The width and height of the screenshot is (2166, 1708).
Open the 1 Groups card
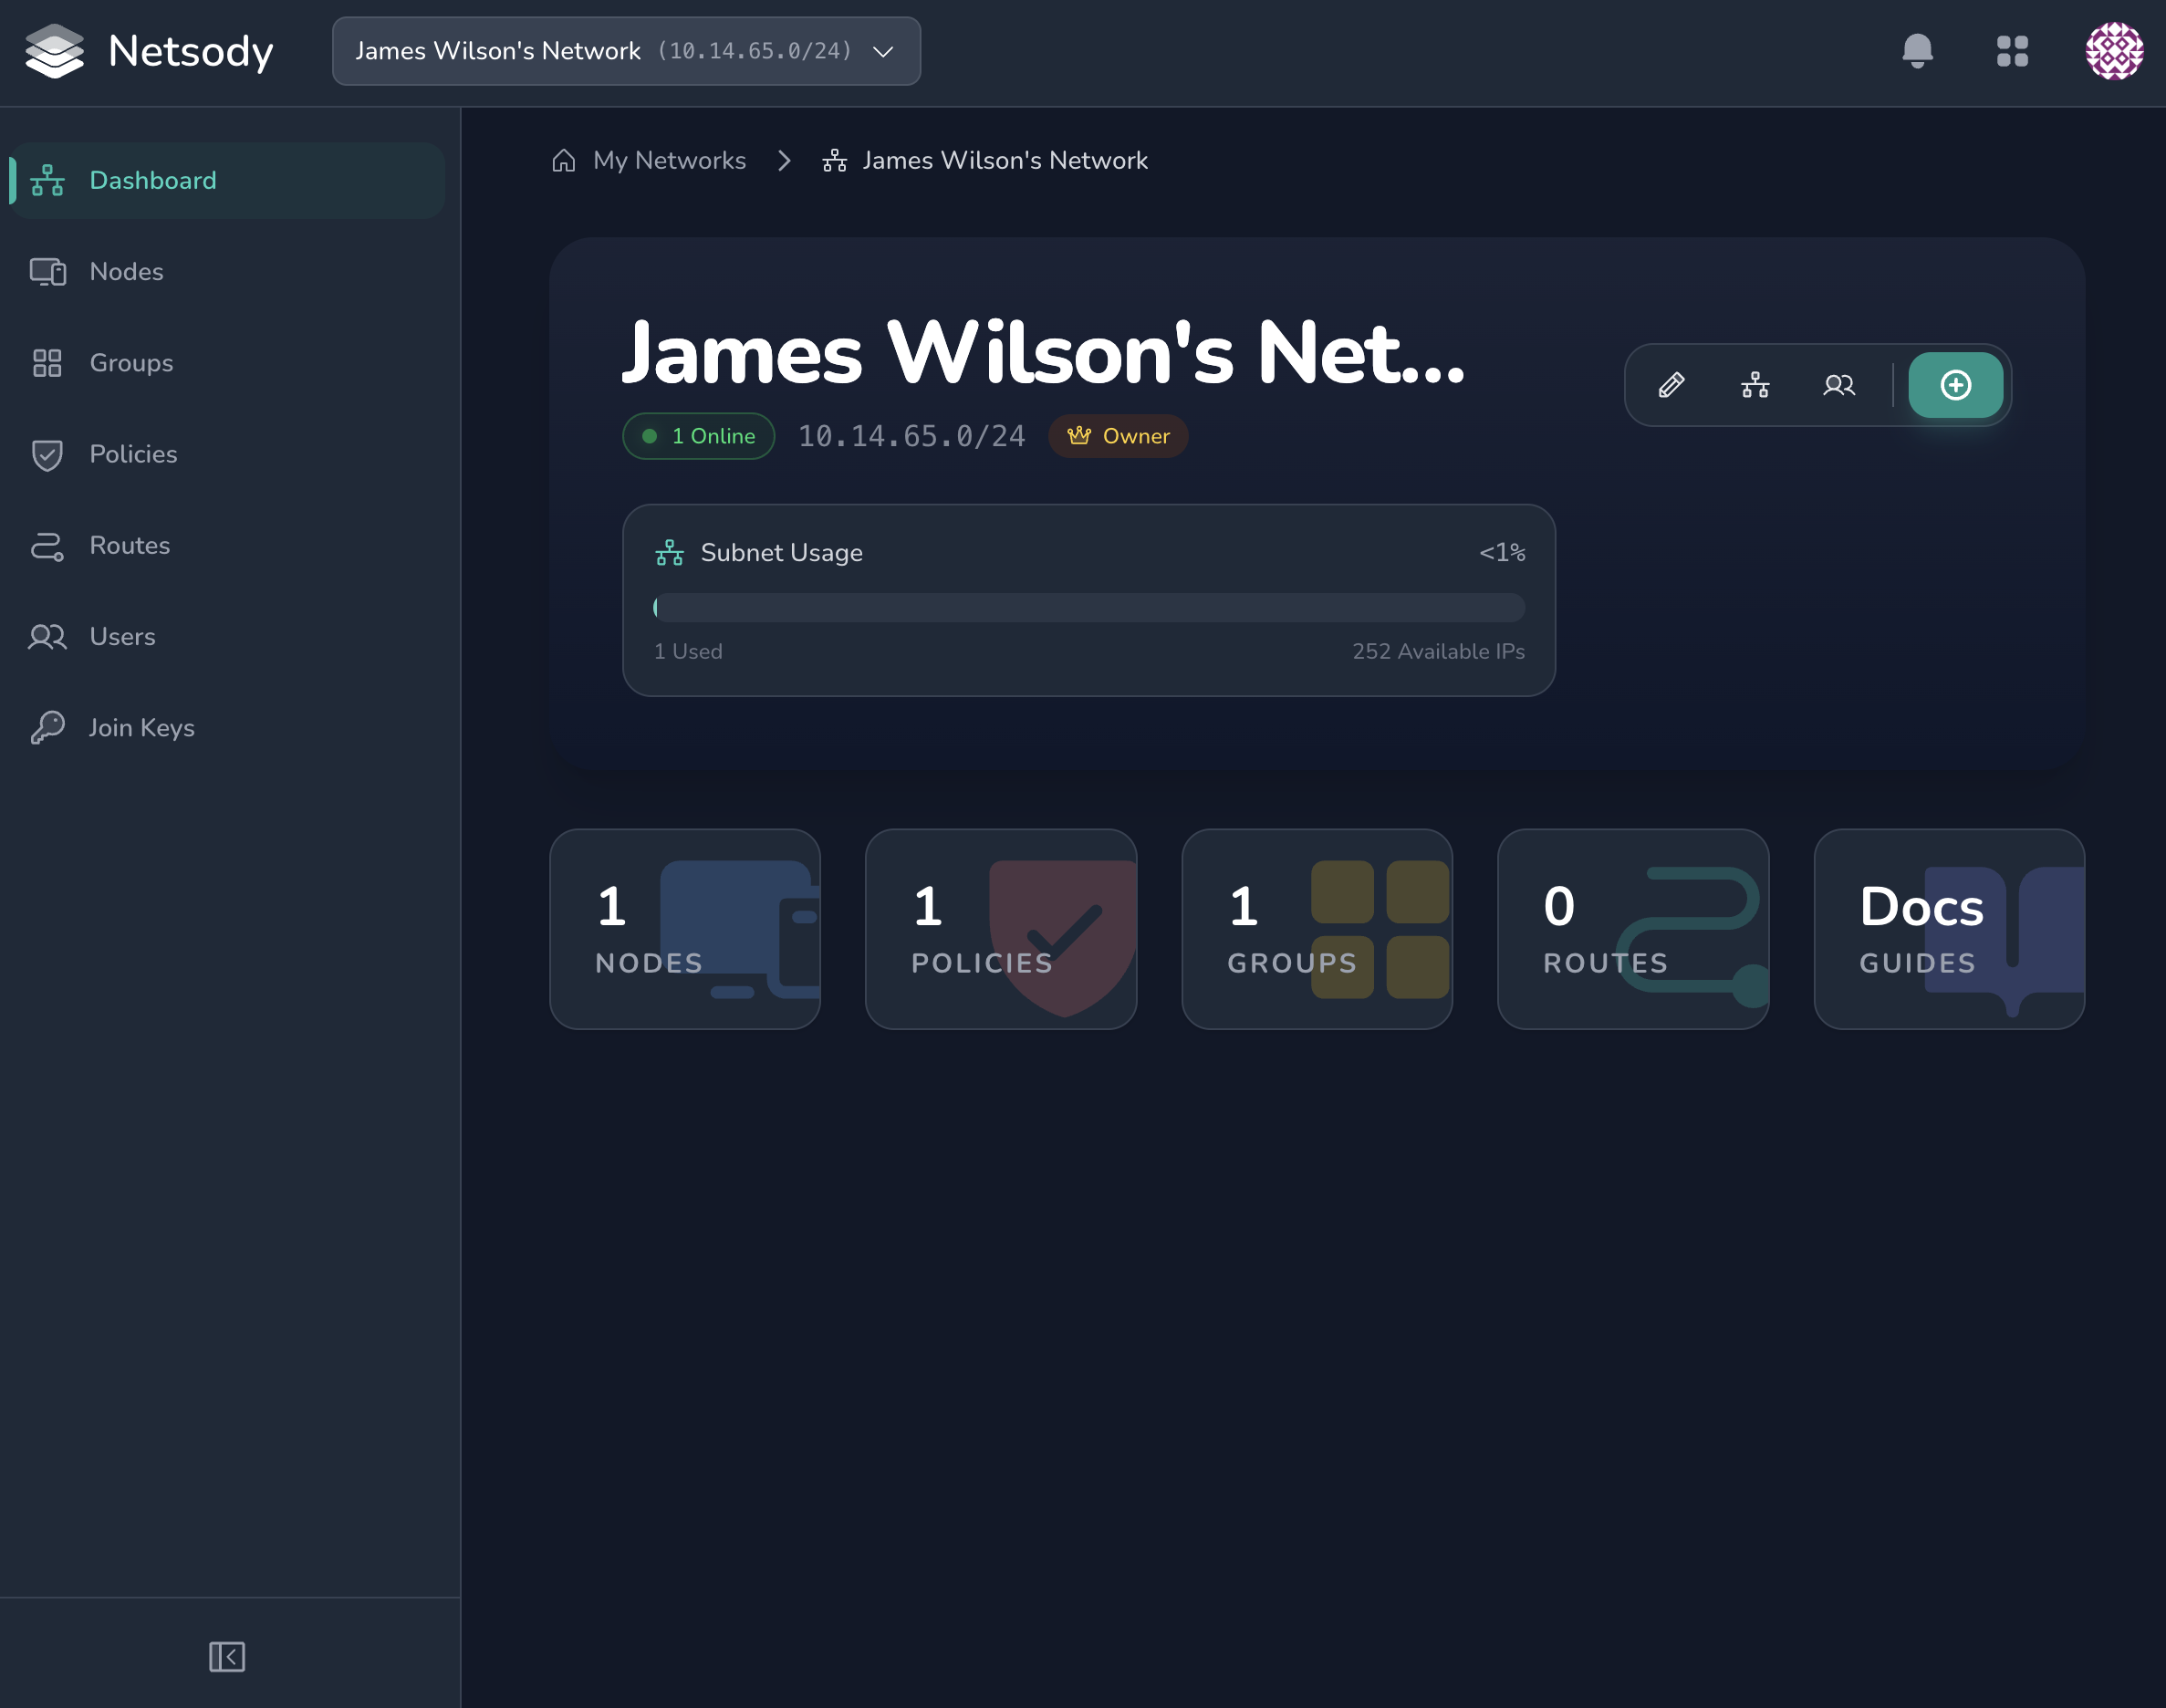[x=1317, y=929]
